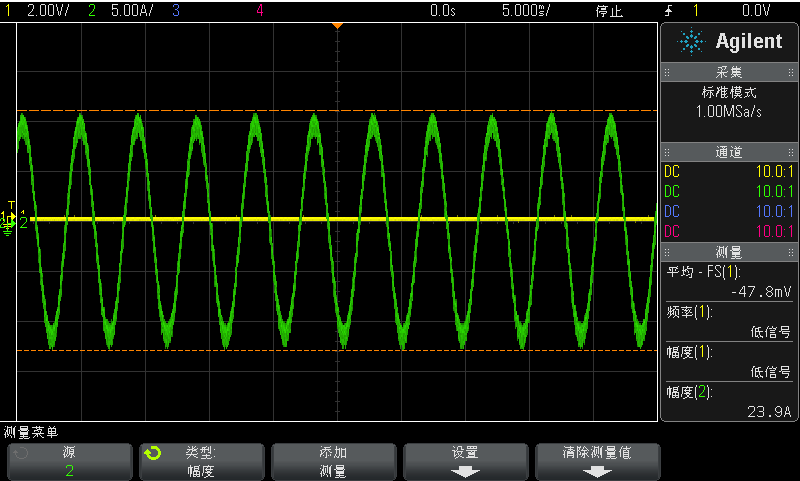Click the 停止 run status indicator
This screenshot has height=481, width=800.
click(609, 10)
